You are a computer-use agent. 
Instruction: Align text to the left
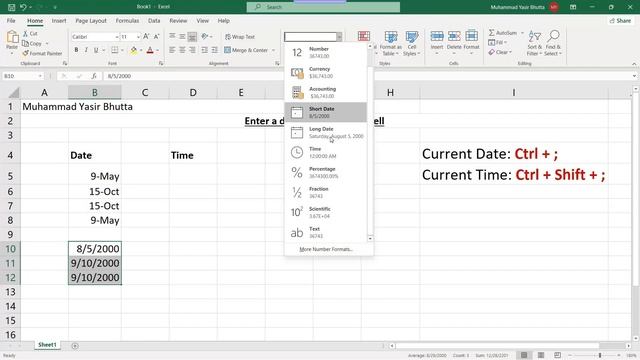pos(172,50)
